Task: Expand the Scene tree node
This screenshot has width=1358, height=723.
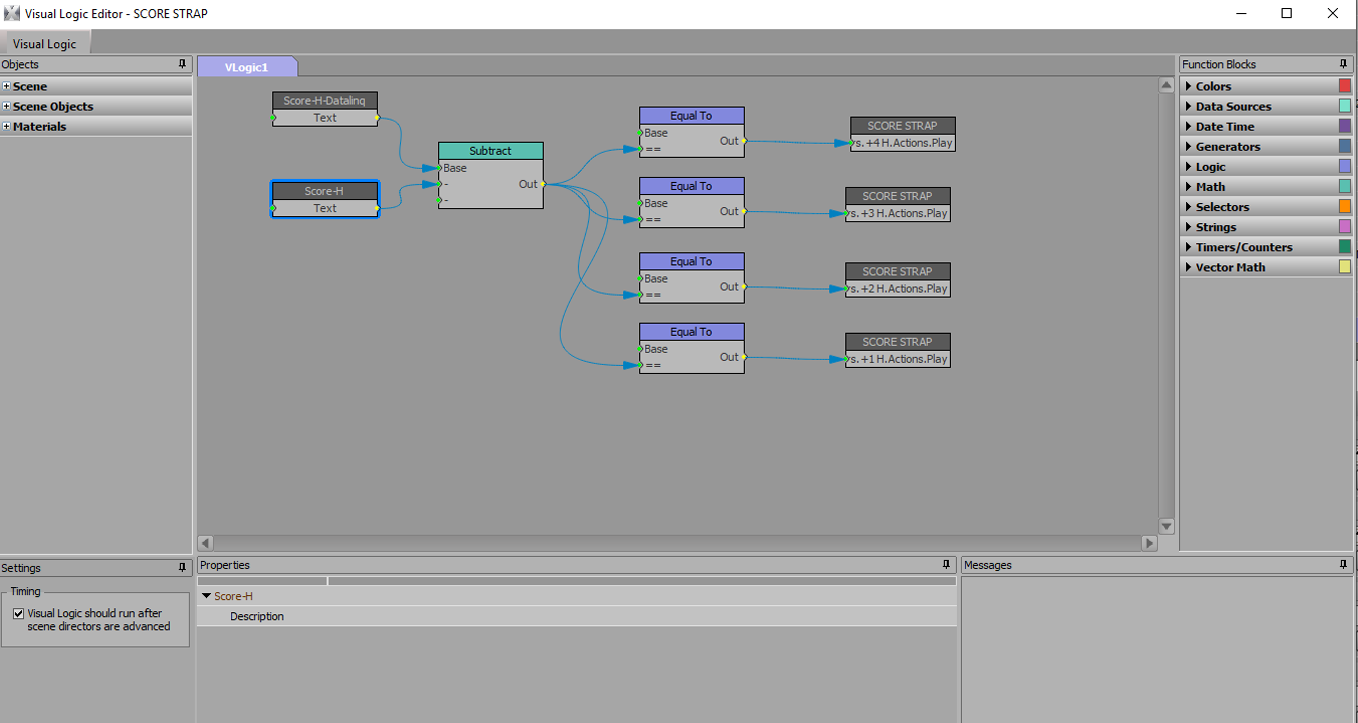Action: pos(6,87)
